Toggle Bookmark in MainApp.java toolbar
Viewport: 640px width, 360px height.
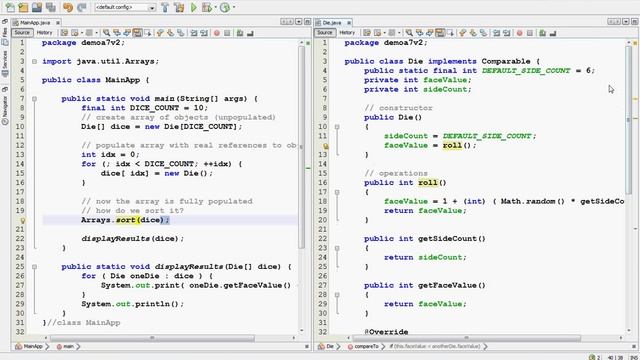click(181, 33)
